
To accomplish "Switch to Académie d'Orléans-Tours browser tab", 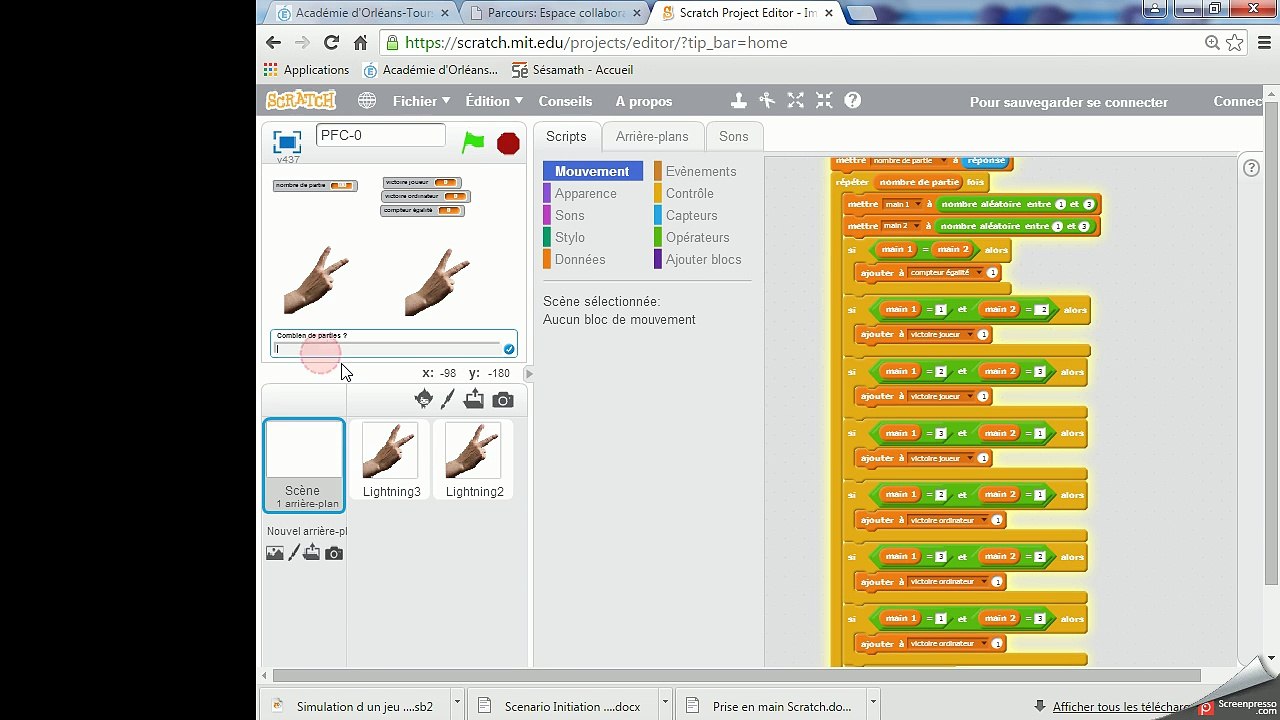I will click(364, 13).
